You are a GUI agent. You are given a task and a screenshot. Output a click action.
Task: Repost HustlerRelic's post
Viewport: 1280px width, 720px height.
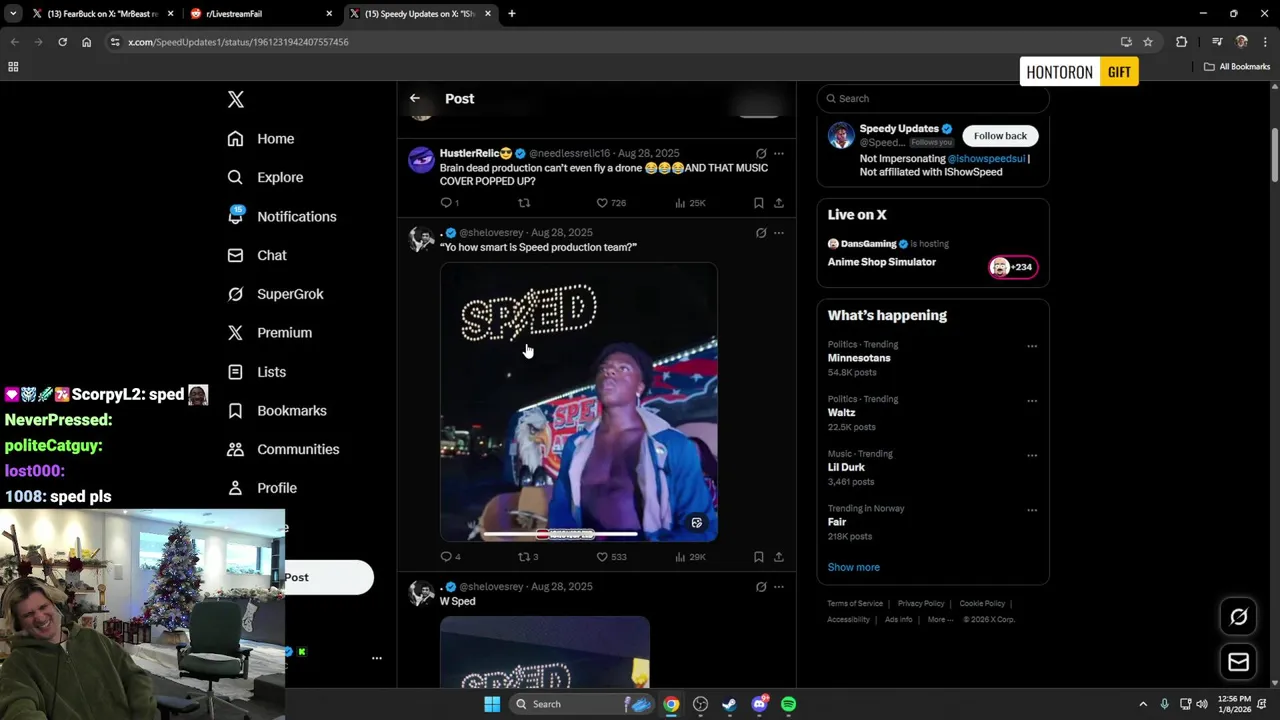tap(523, 203)
